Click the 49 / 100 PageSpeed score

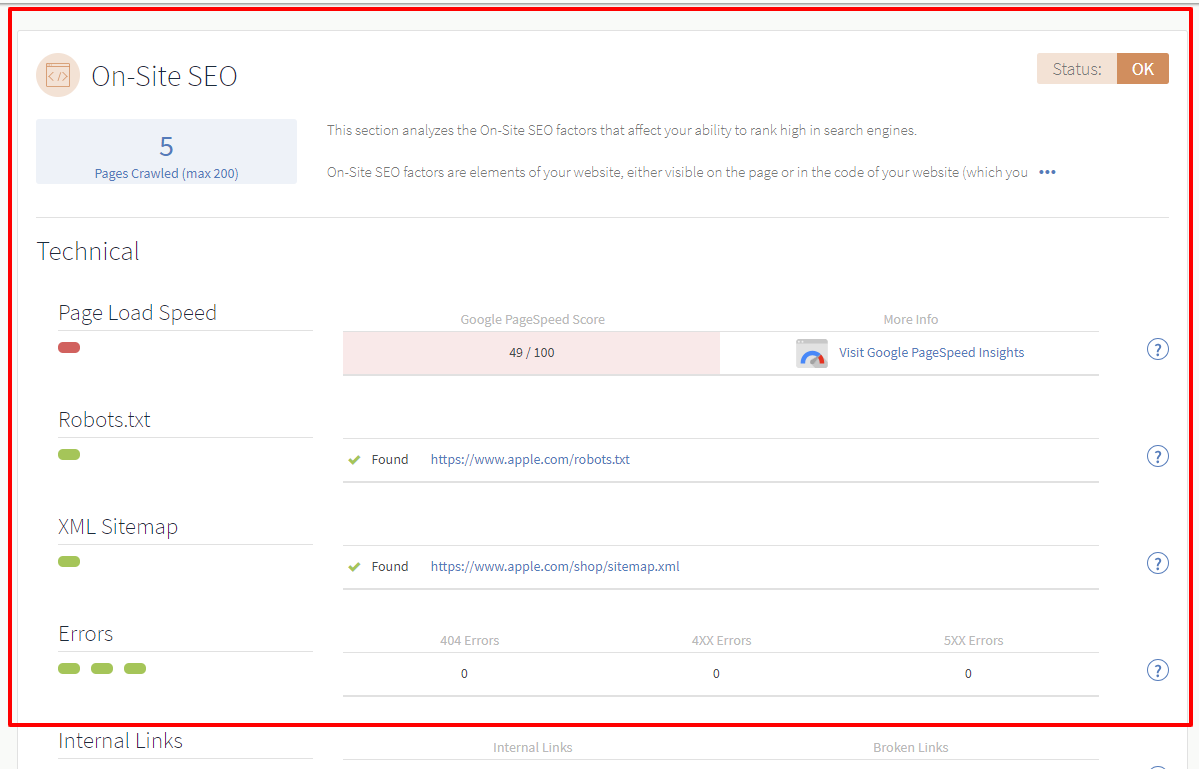[531, 352]
